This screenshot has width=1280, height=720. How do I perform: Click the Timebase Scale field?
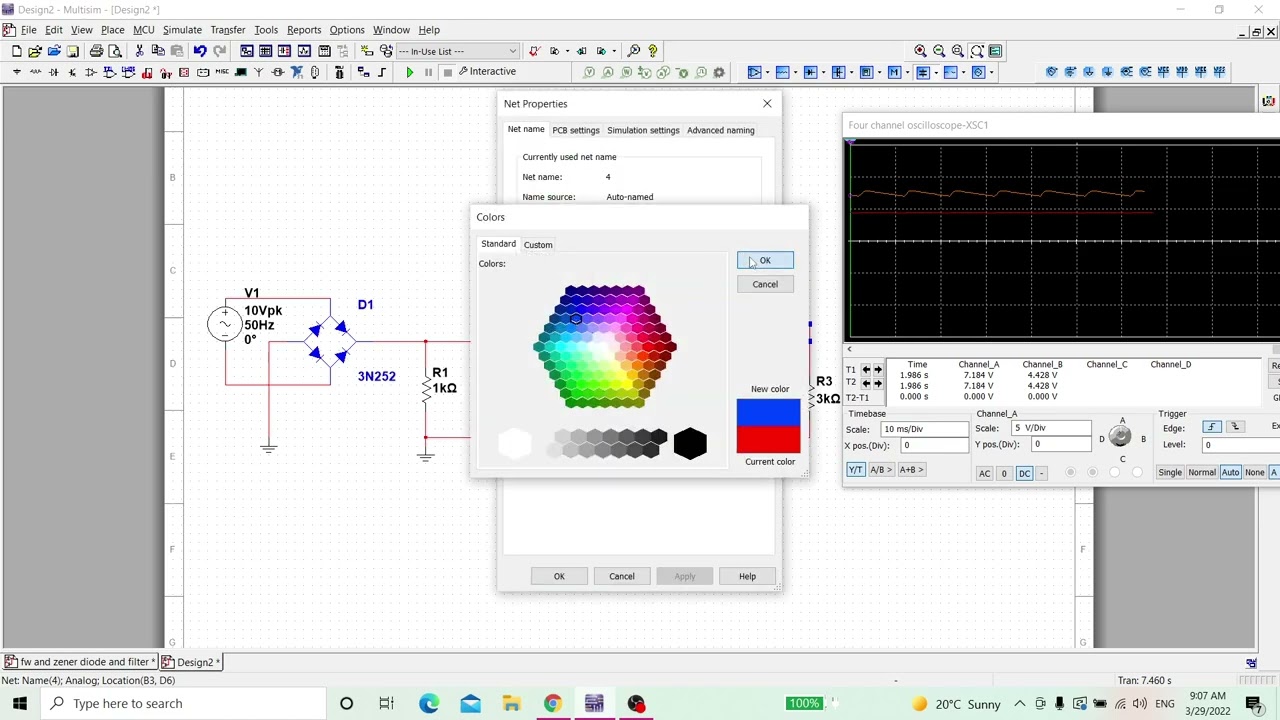(924, 429)
